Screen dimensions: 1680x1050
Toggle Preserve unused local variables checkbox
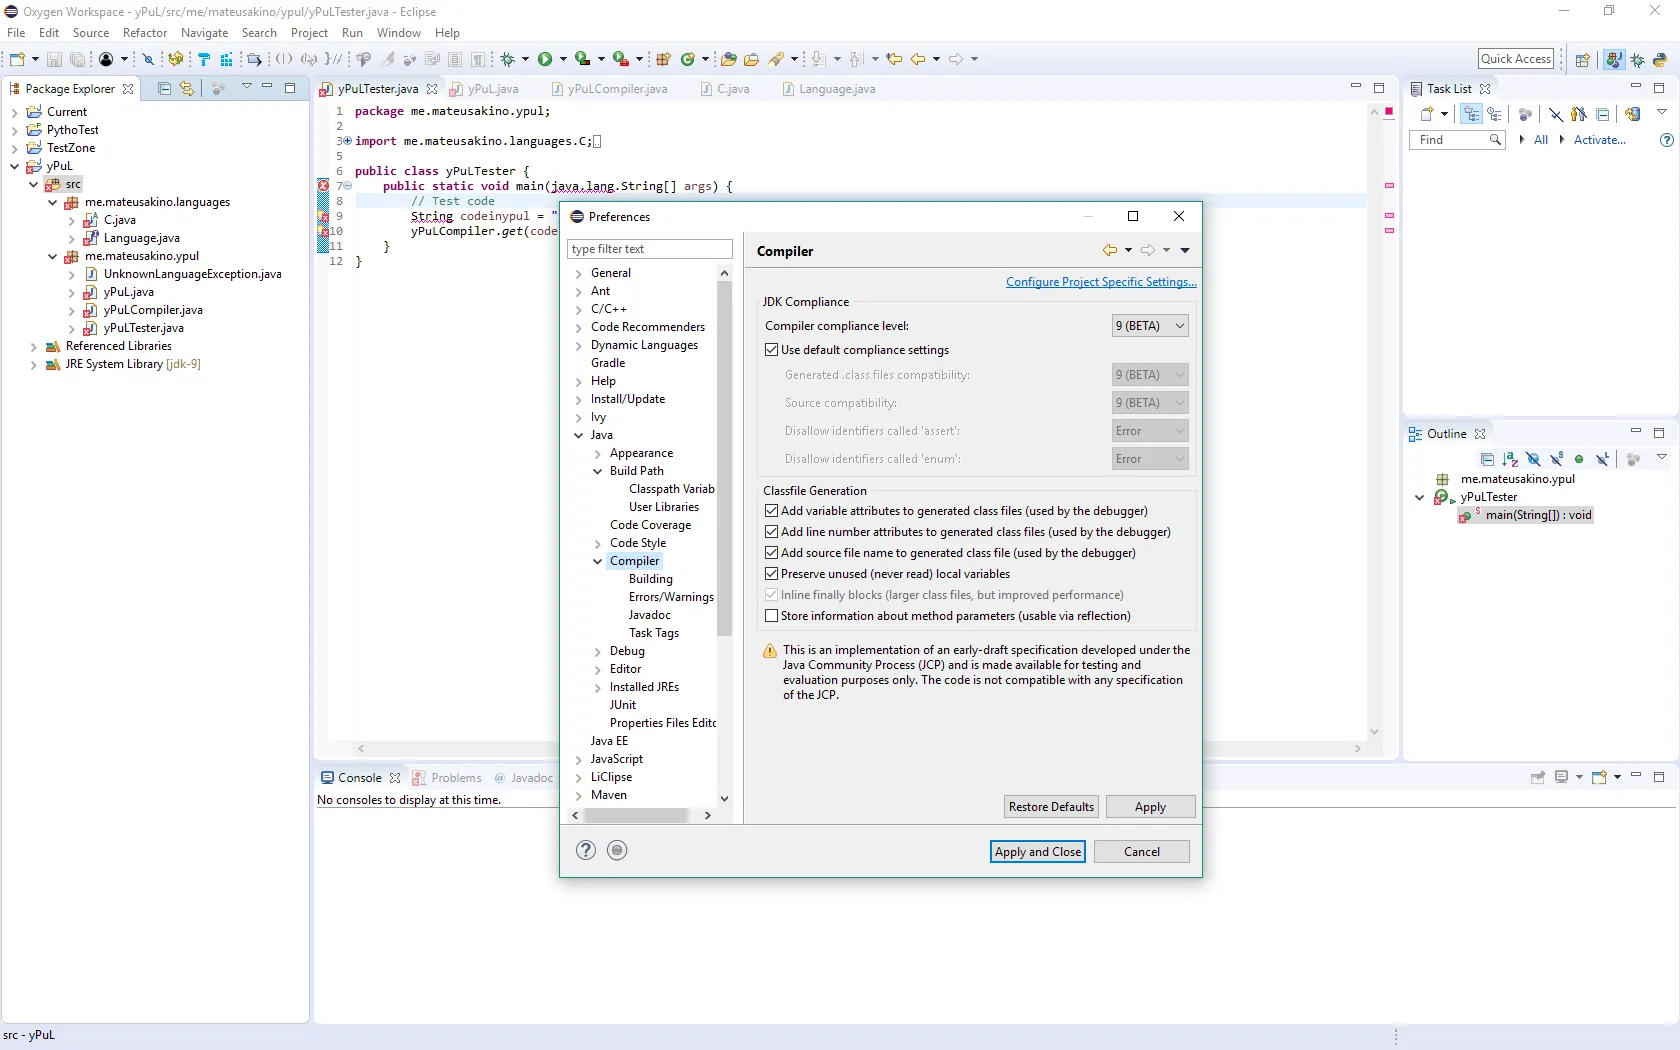[x=771, y=574]
